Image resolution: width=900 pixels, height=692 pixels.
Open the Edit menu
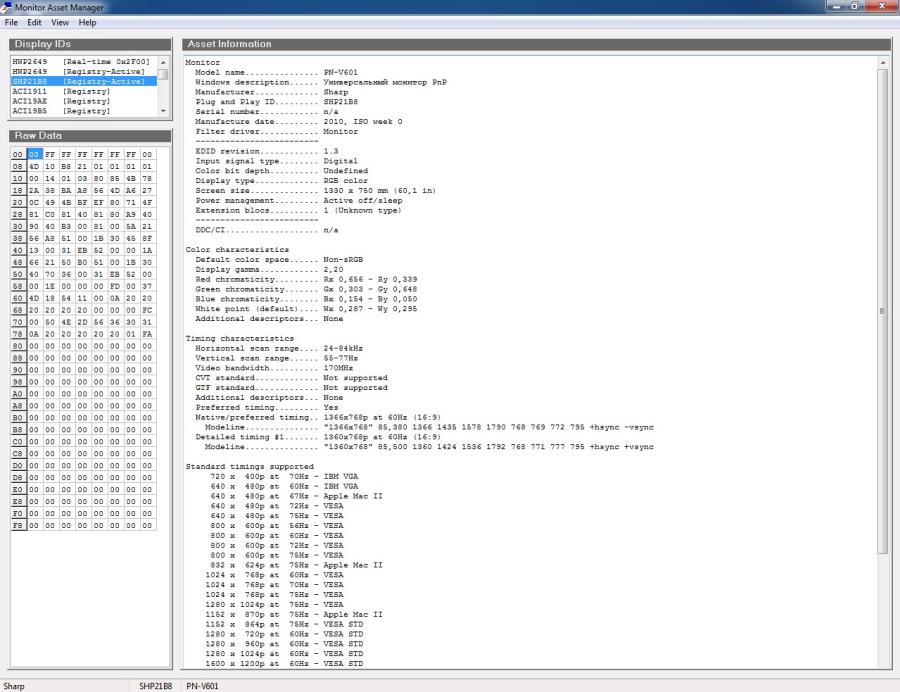(34, 22)
